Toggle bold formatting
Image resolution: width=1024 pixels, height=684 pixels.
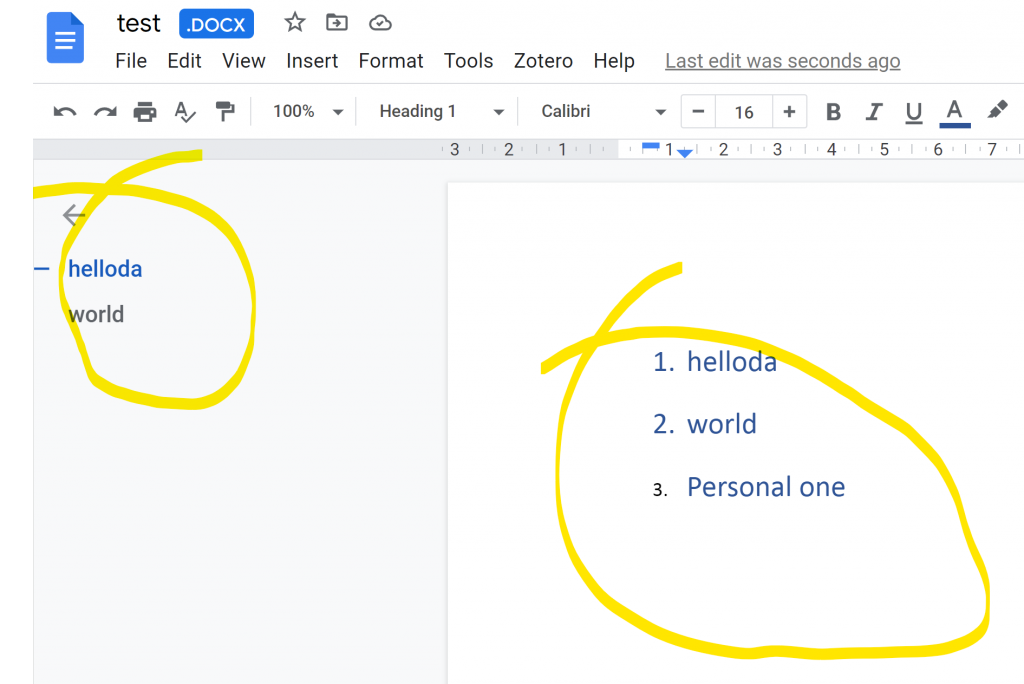coord(833,112)
